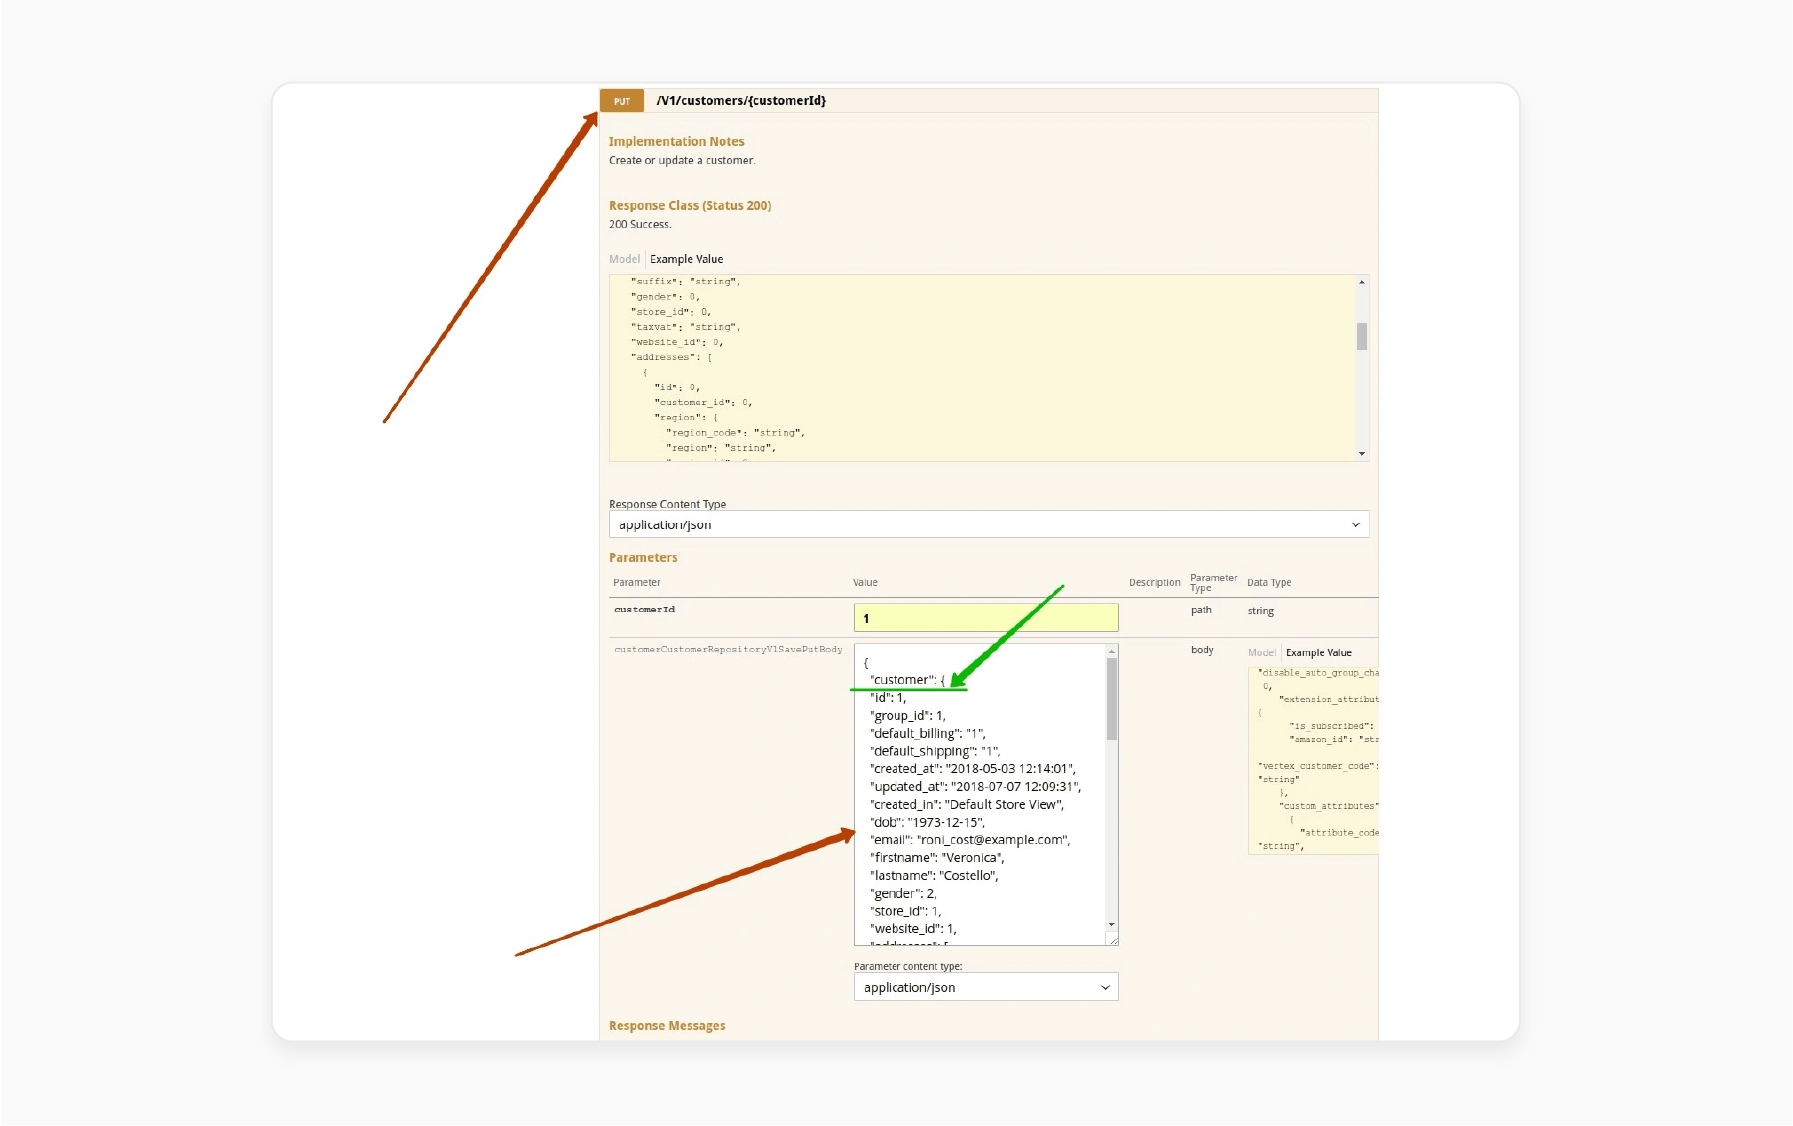Click the "default_billing": "1" line

click(x=928, y=734)
